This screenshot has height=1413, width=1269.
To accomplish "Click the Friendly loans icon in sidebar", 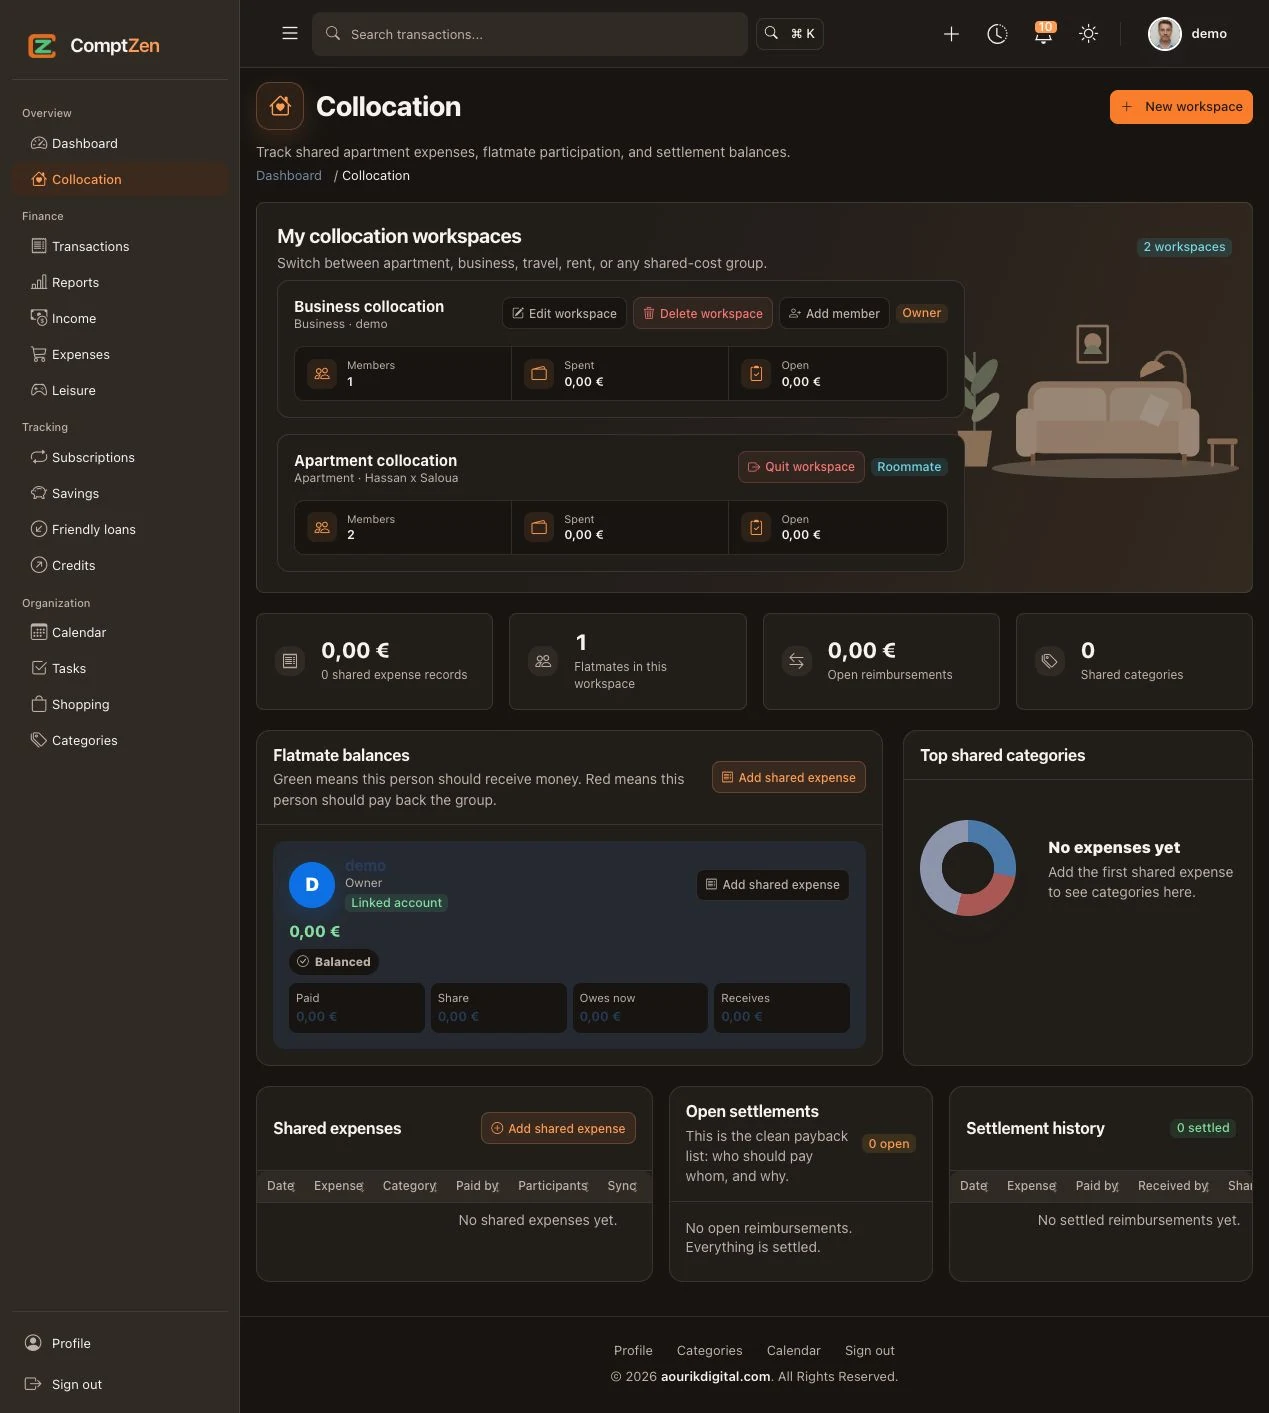I will (x=39, y=529).
